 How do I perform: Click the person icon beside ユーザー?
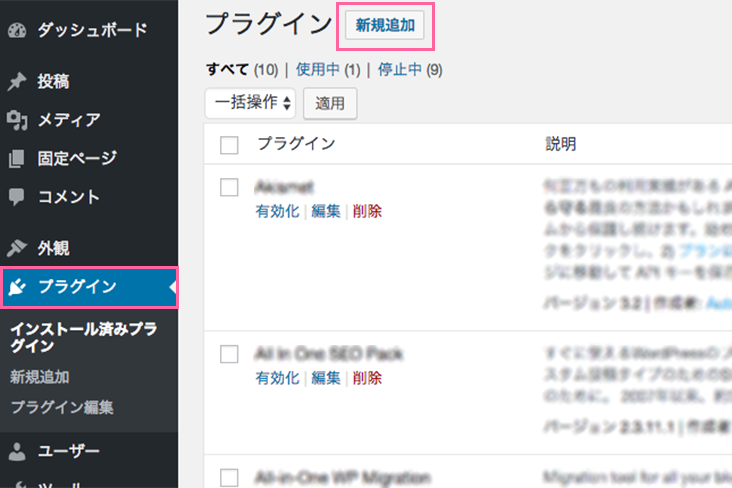coord(17,452)
